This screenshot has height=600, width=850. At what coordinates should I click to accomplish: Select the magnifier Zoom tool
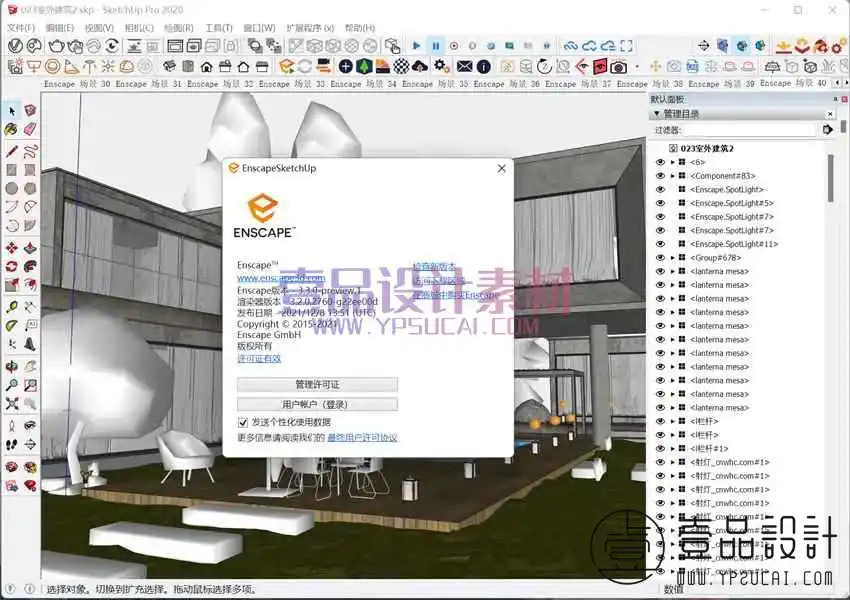[x=11, y=385]
